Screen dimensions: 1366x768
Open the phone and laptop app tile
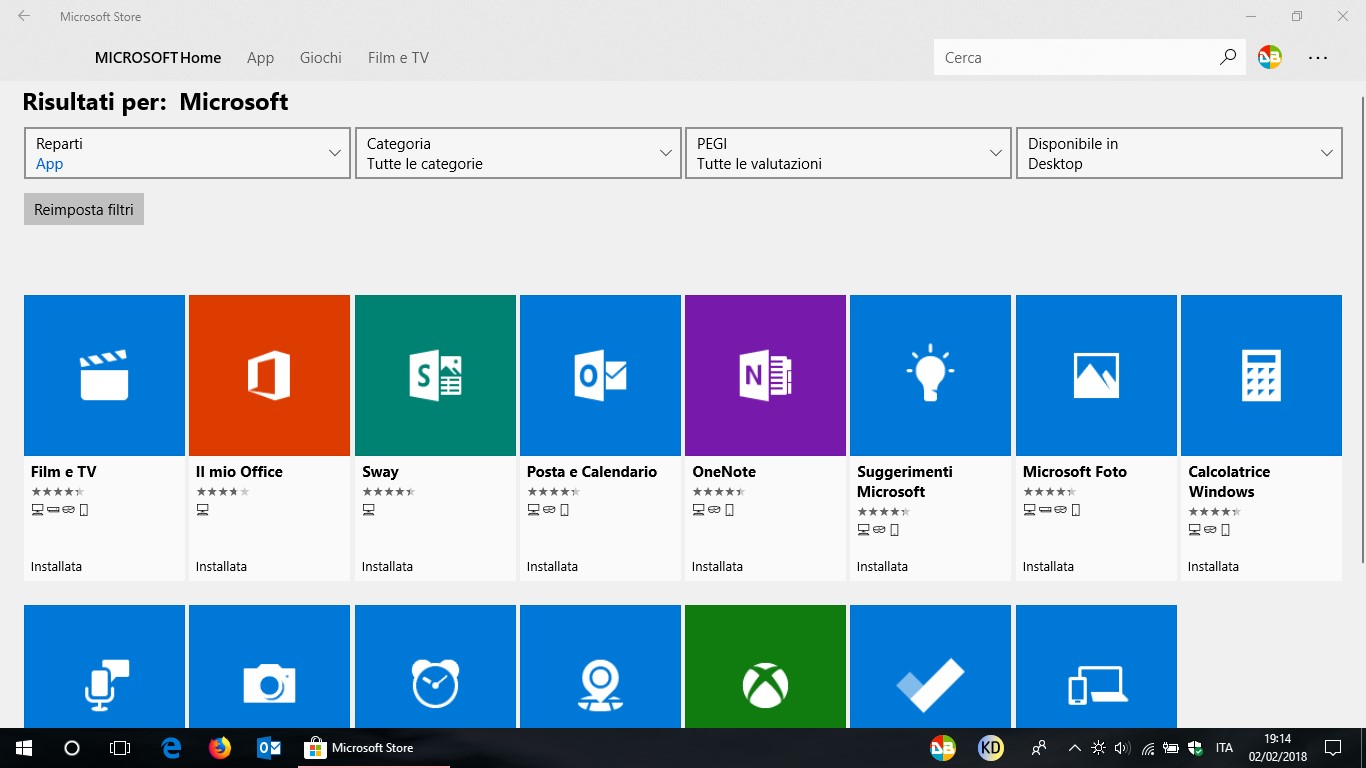coord(1096,666)
